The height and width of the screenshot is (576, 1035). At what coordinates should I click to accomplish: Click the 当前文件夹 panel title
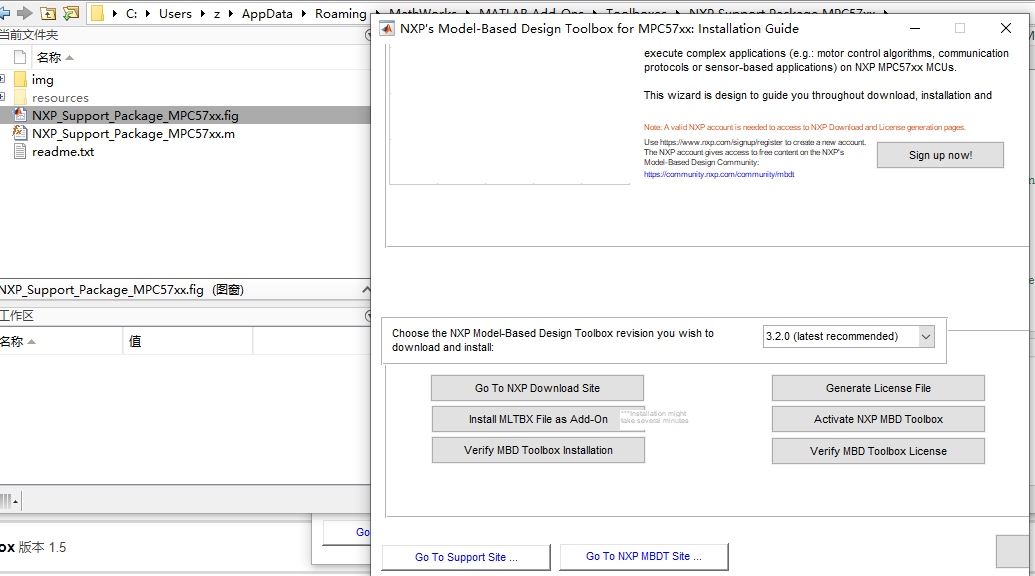click(x=28, y=35)
